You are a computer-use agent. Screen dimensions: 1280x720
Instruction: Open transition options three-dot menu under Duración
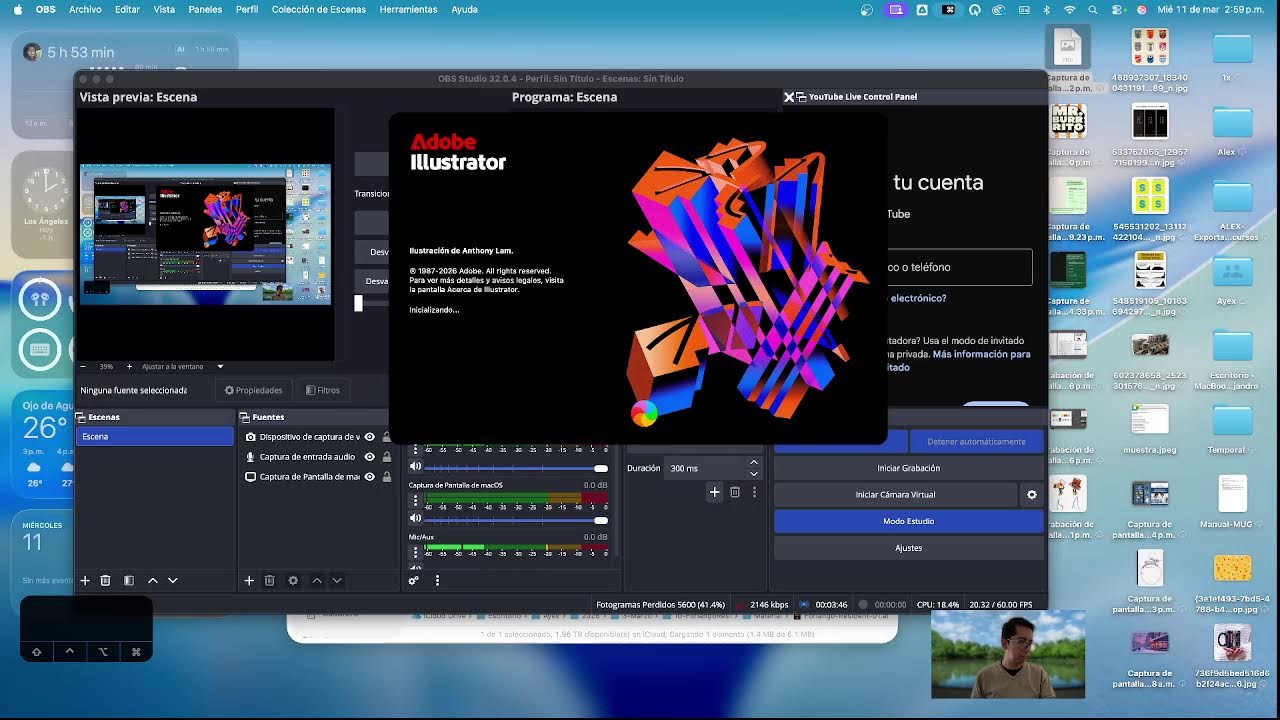pos(754,492)
